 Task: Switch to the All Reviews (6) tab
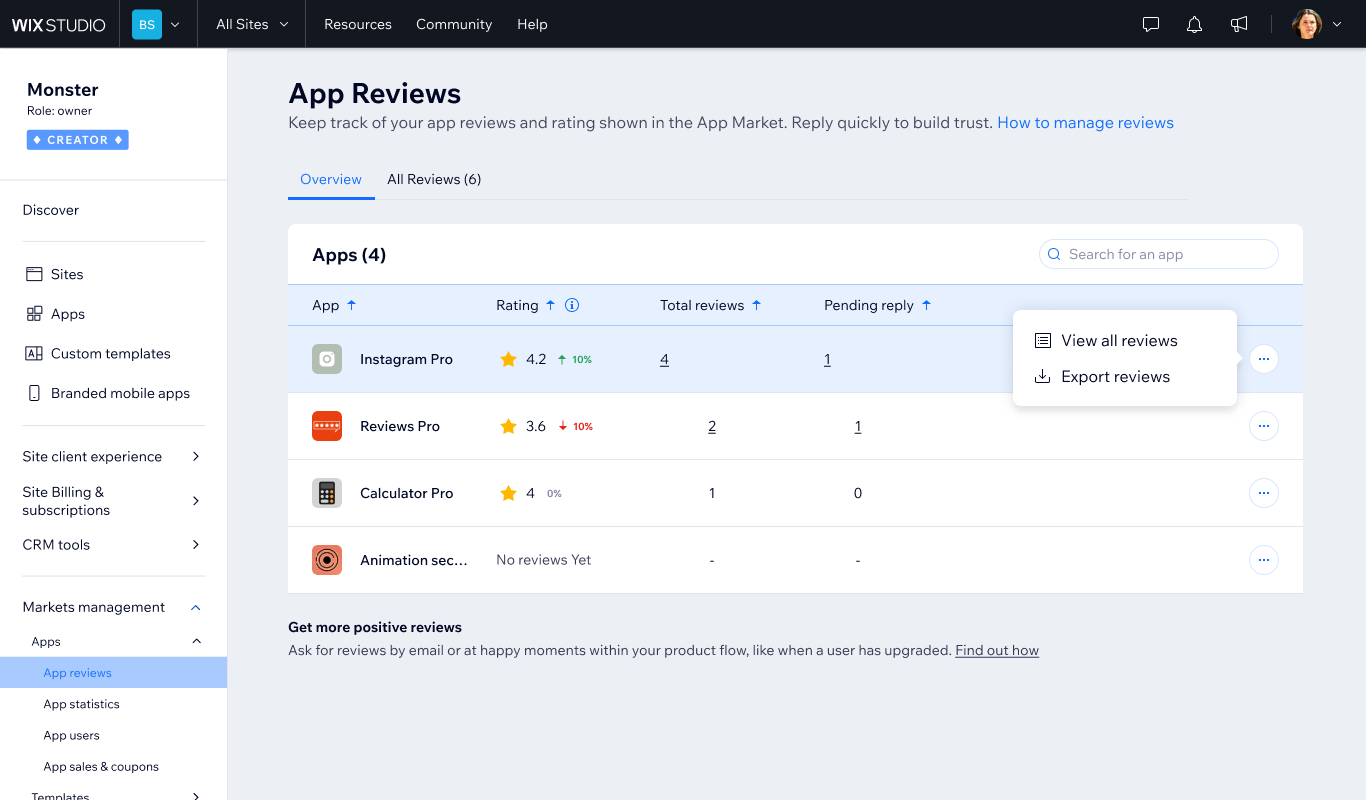tap(434, 180)
